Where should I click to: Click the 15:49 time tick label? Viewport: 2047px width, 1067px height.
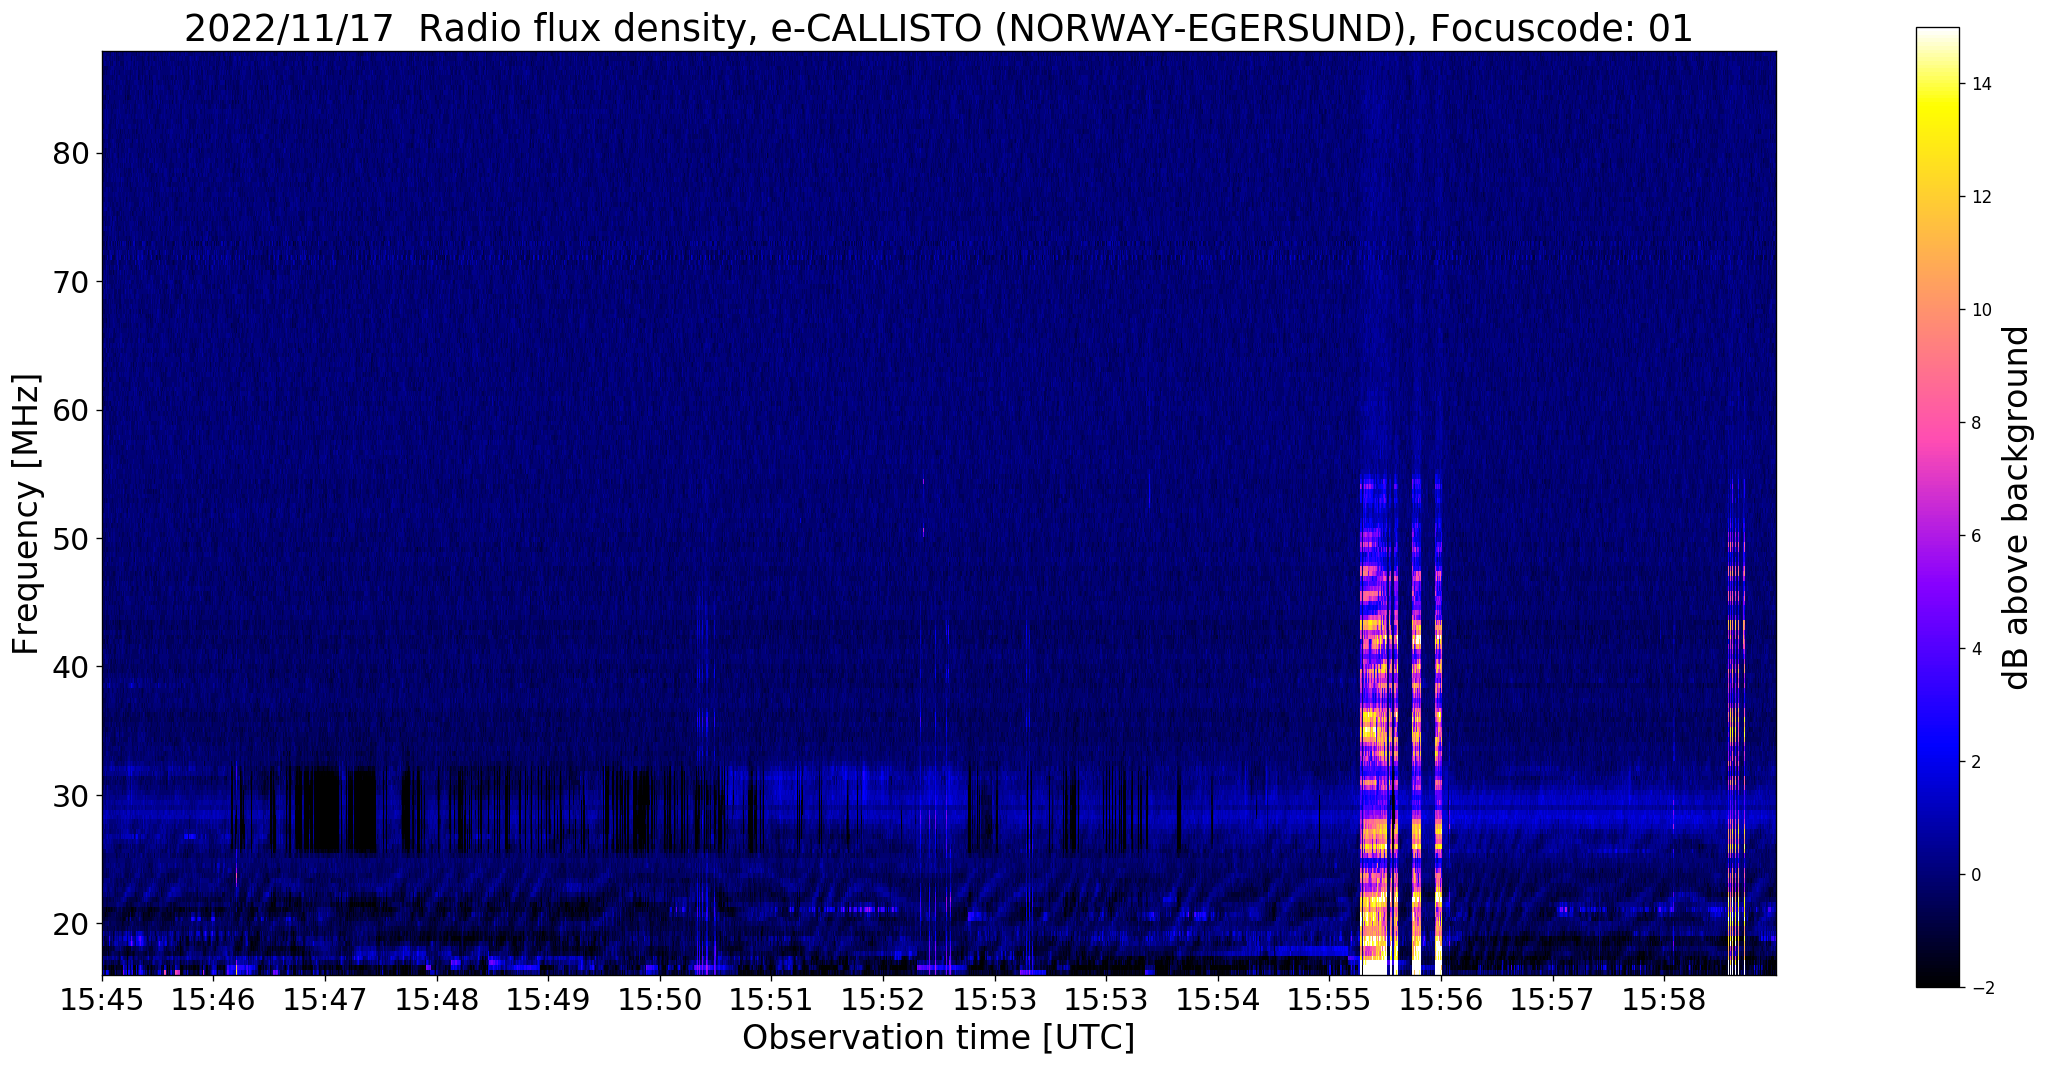[548, 1000]
